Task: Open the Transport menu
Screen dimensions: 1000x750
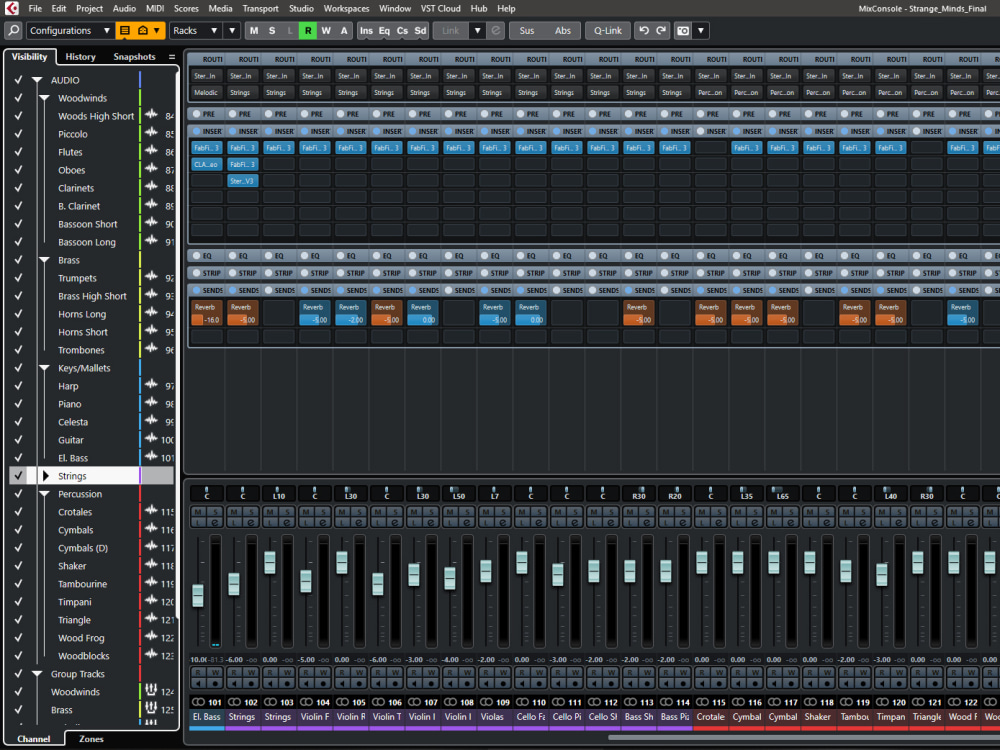Action: pyautogui.click(x=260, y=8)
